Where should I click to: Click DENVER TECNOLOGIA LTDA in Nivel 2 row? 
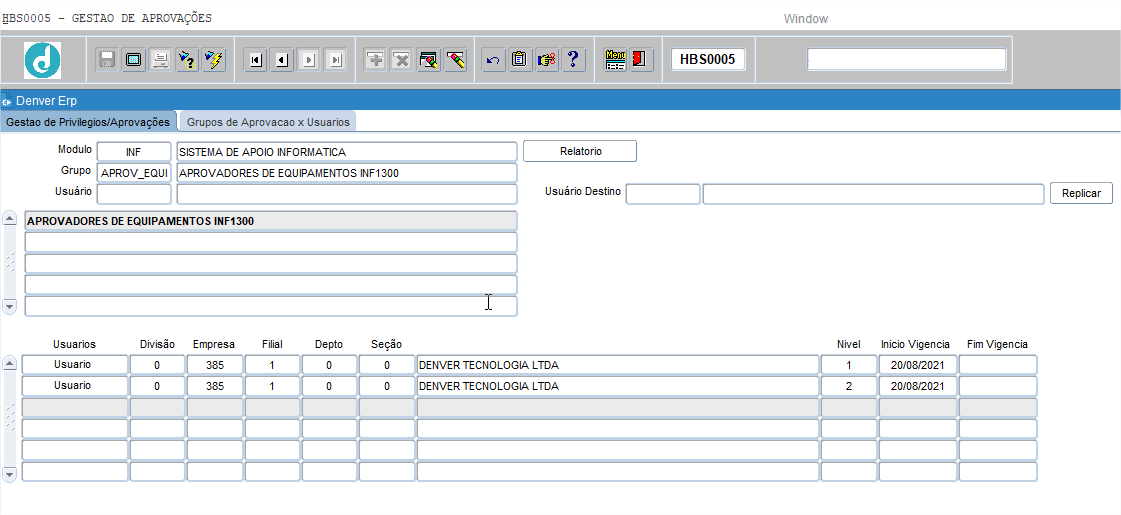pyautogui.click(x=617, y=386)
